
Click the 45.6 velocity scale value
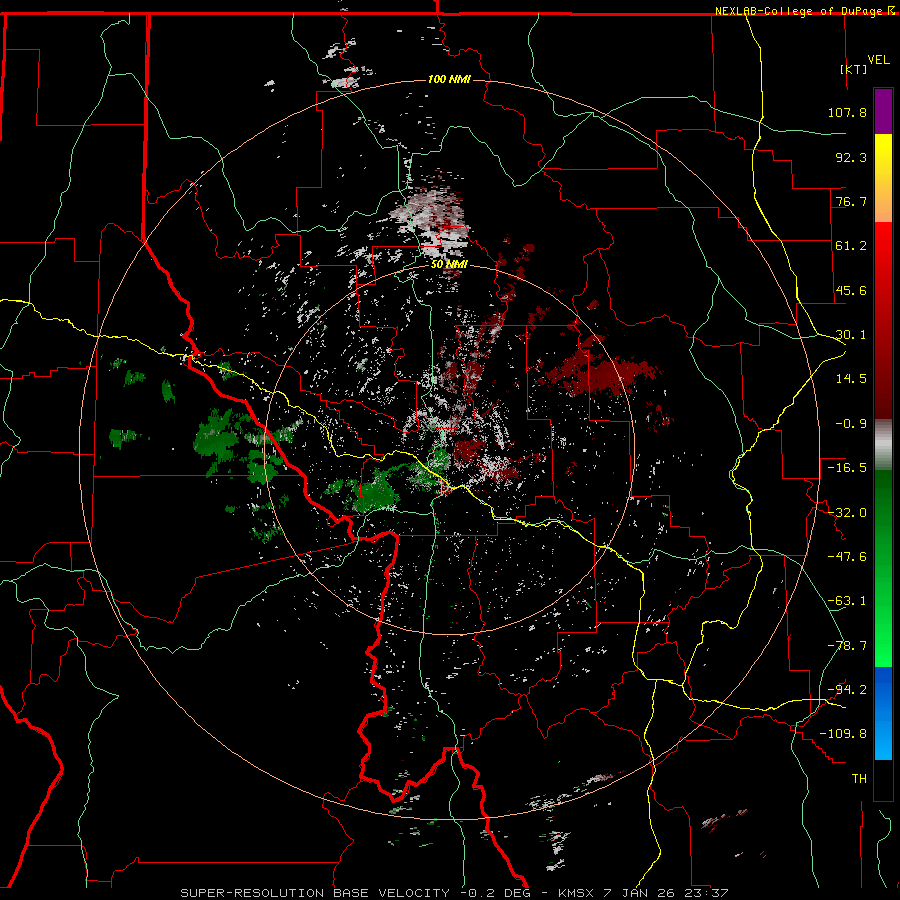851,290
